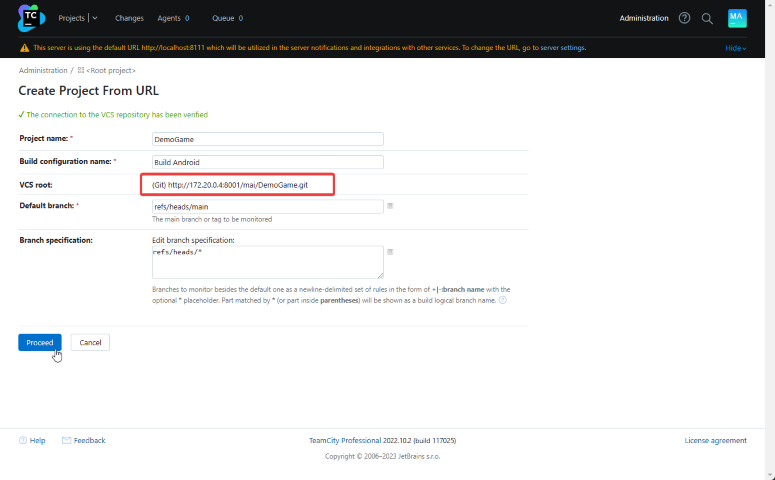The height and width of the screenshot is (480, 775).
Task: Open the License agreement link
Action: (715, 440)
